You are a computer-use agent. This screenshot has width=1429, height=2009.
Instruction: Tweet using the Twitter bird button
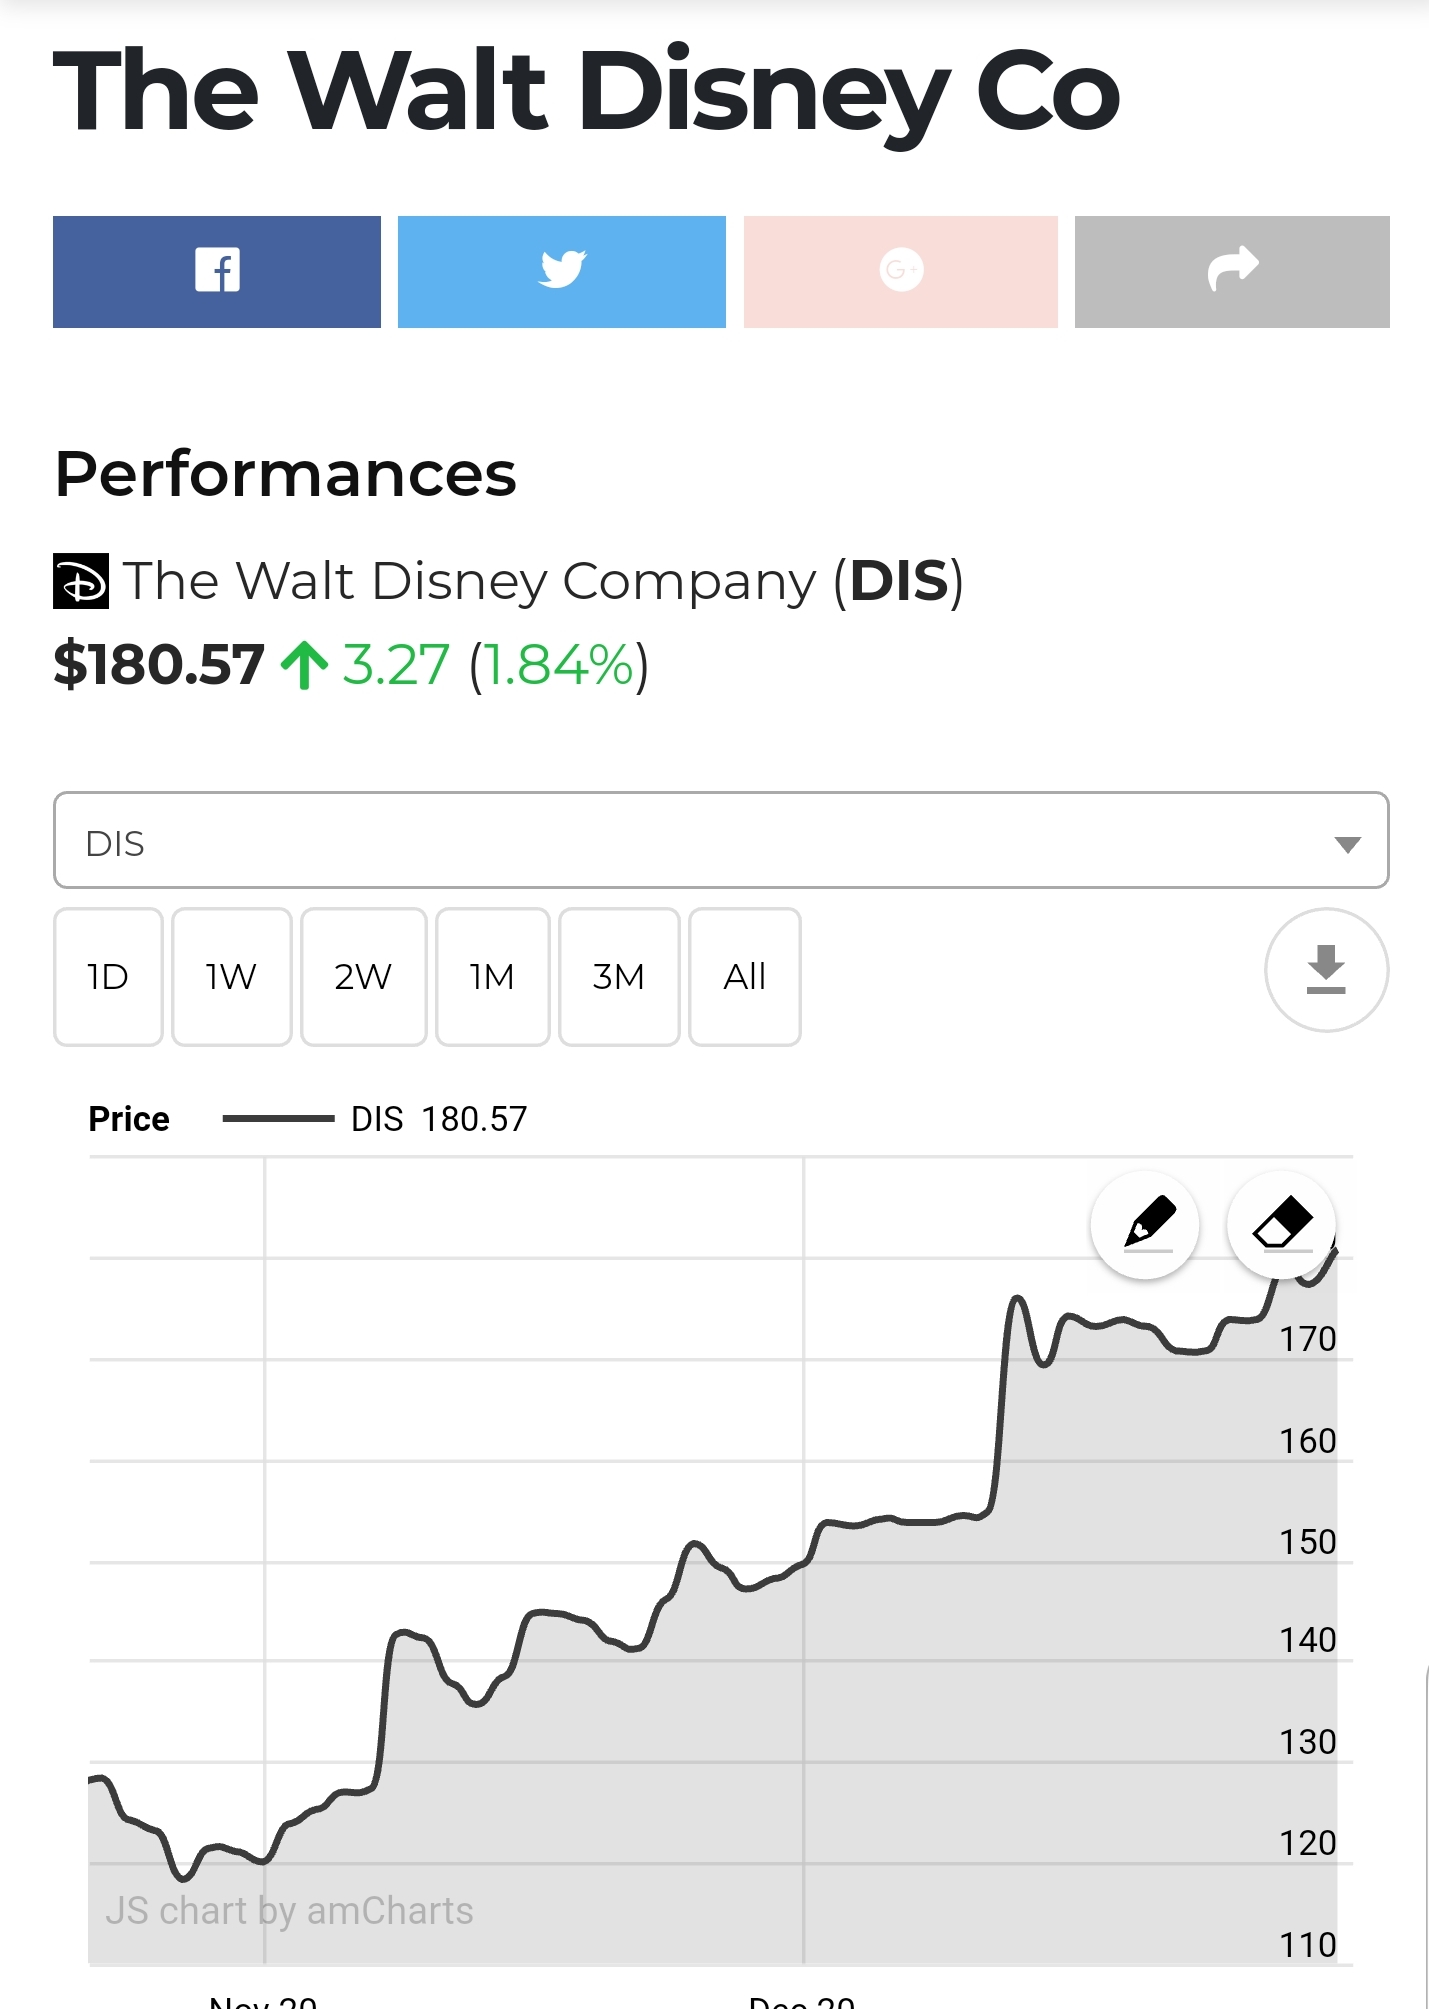(x=562, y=272)
